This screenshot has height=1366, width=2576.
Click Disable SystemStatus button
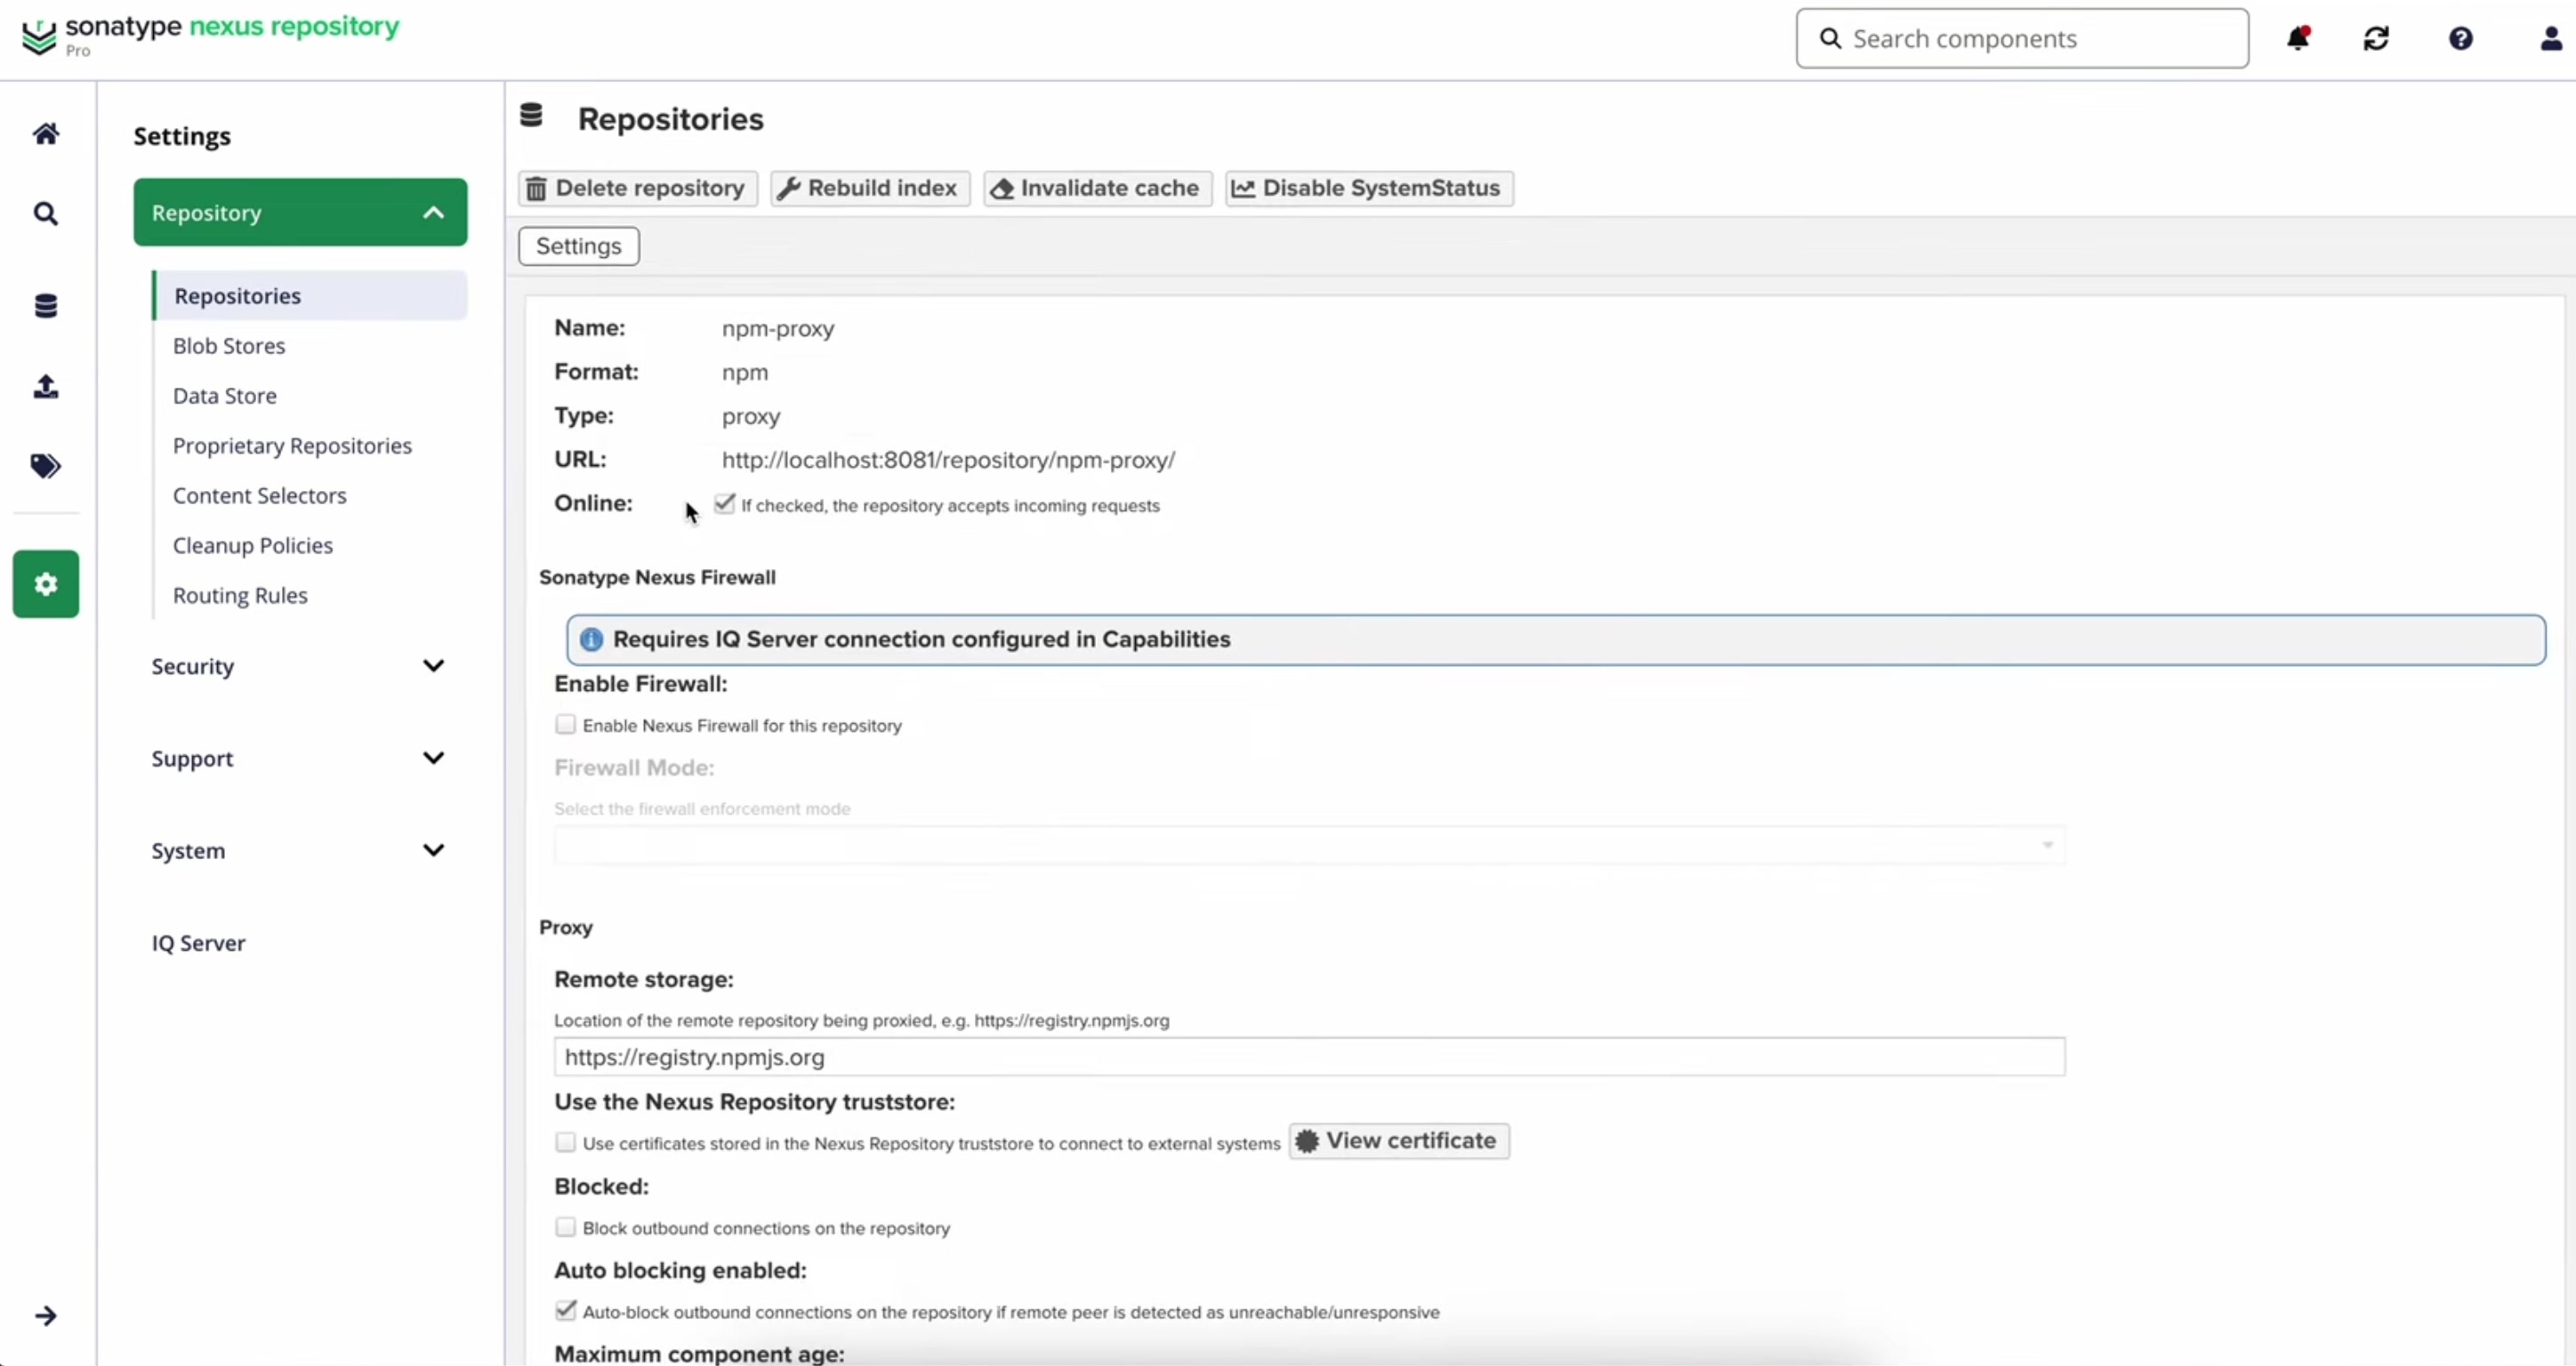(1369, 188)
